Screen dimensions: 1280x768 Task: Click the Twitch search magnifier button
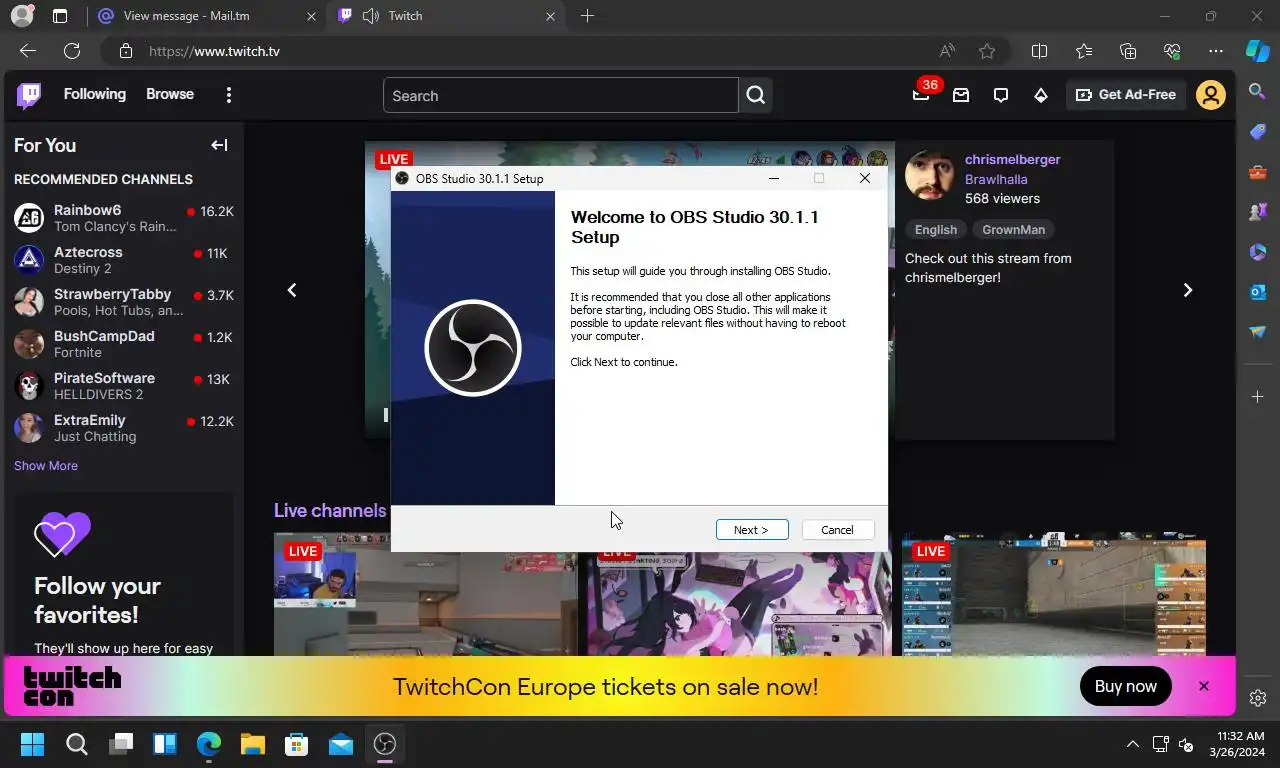[x=756, y=95]
